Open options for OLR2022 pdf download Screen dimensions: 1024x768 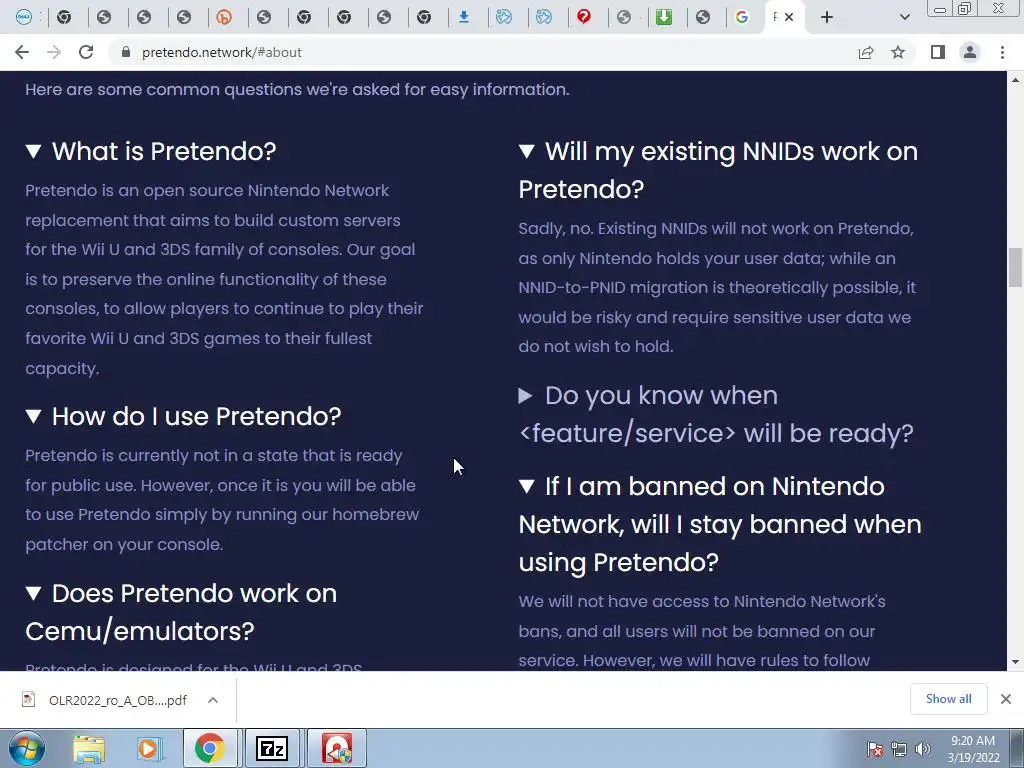point(212,700)
